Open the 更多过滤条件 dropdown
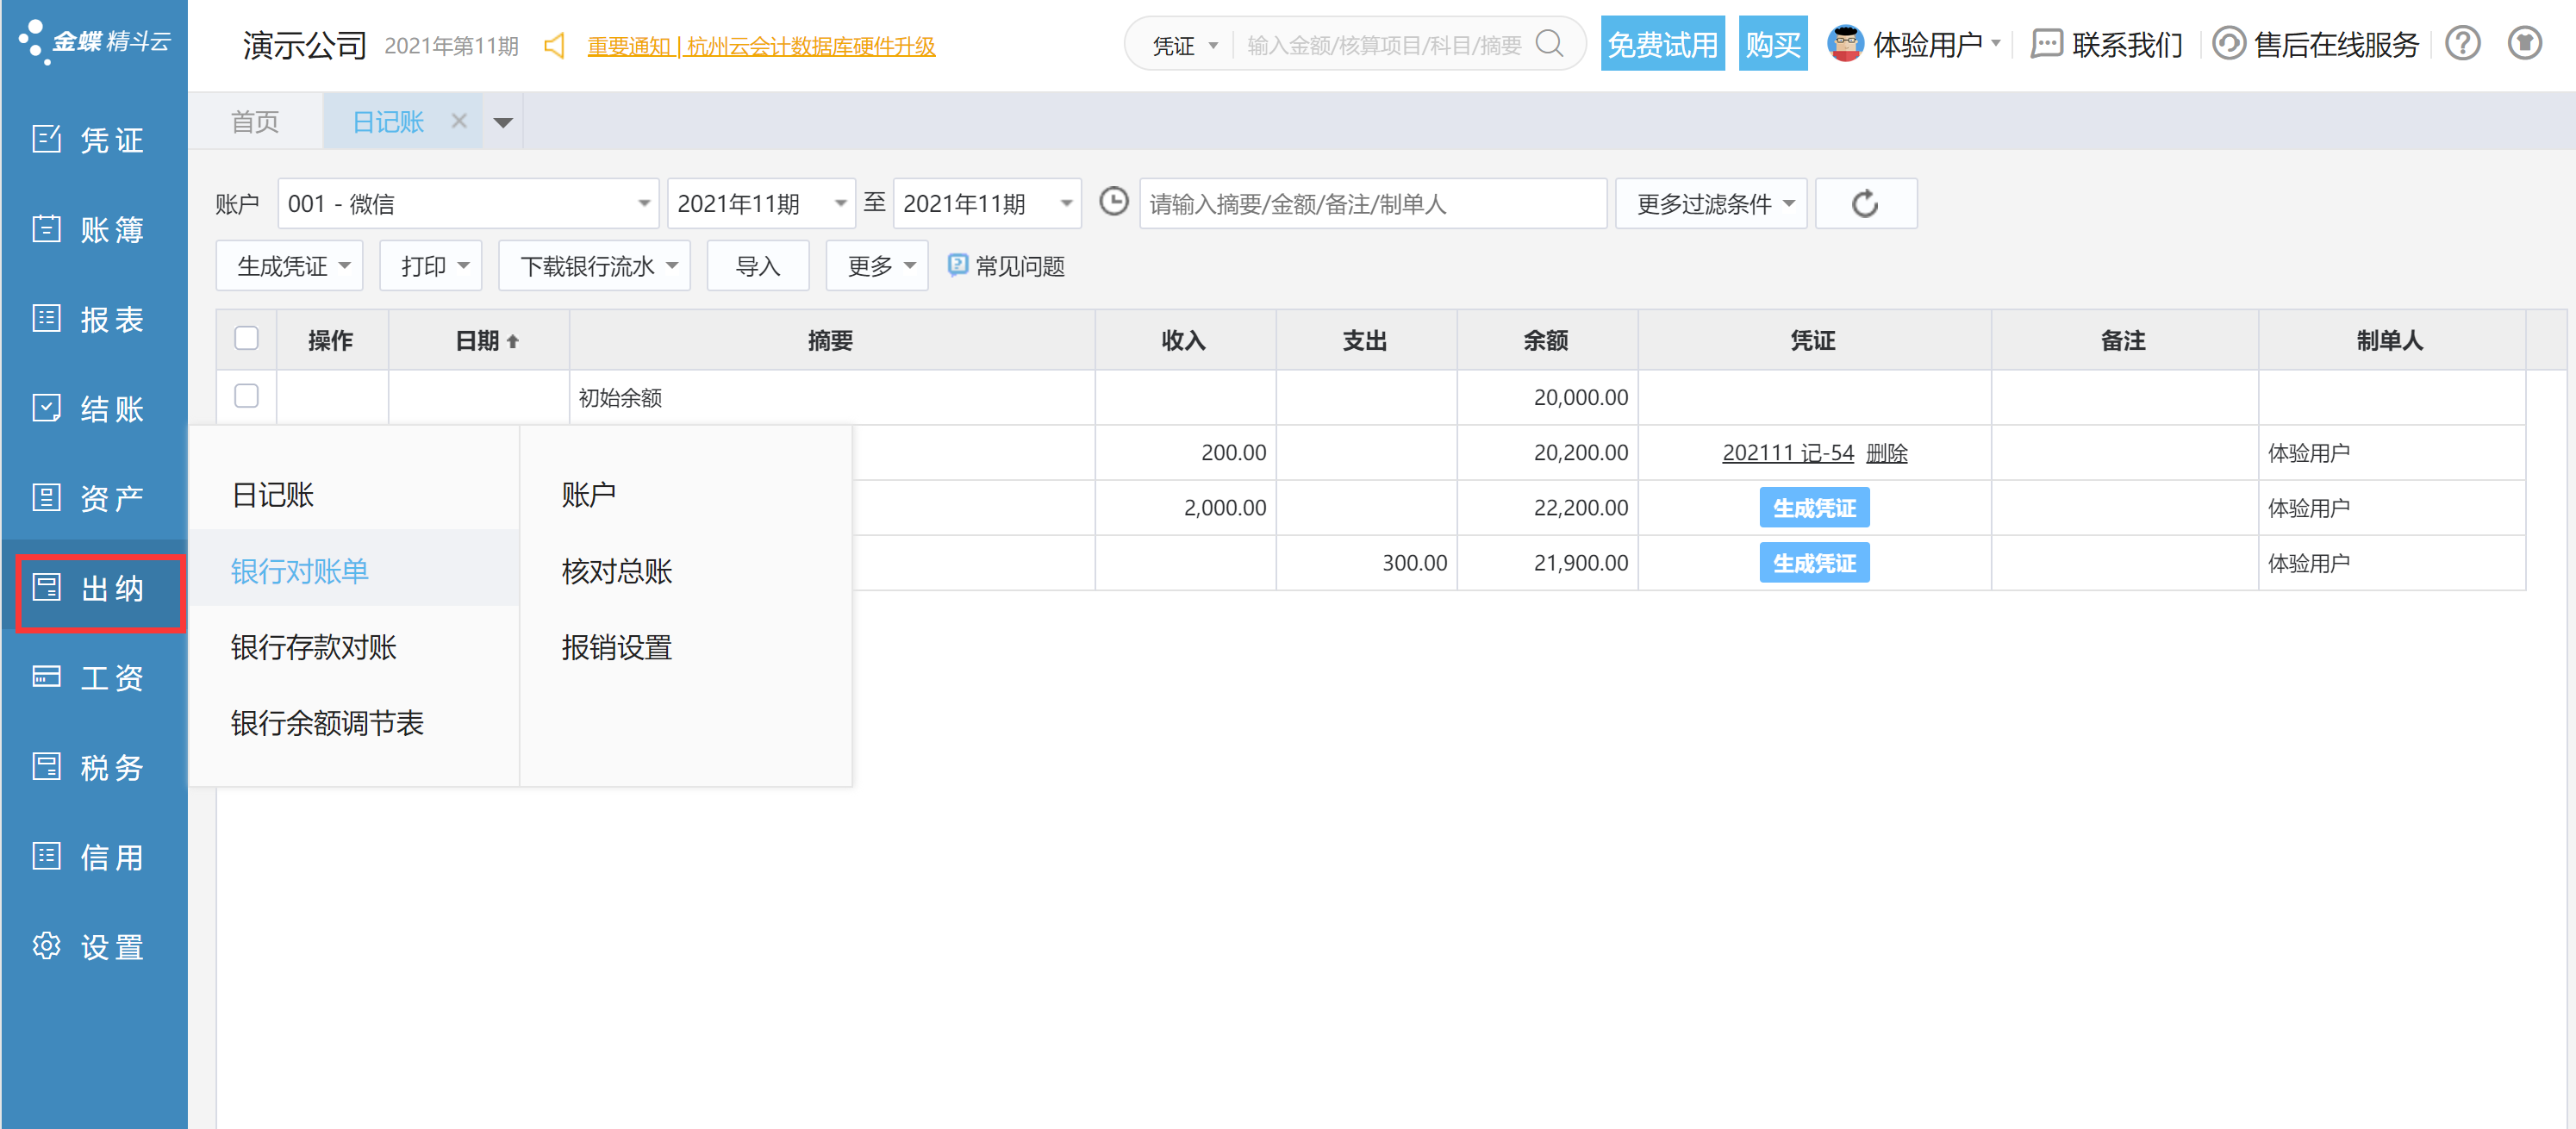Screen dimensions: 2576x1129 click(x=1712, y=204)
